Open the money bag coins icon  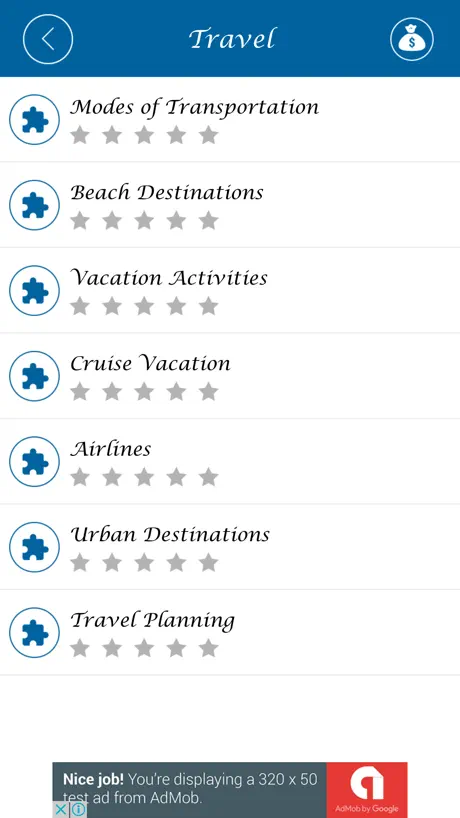click(412, 39)
